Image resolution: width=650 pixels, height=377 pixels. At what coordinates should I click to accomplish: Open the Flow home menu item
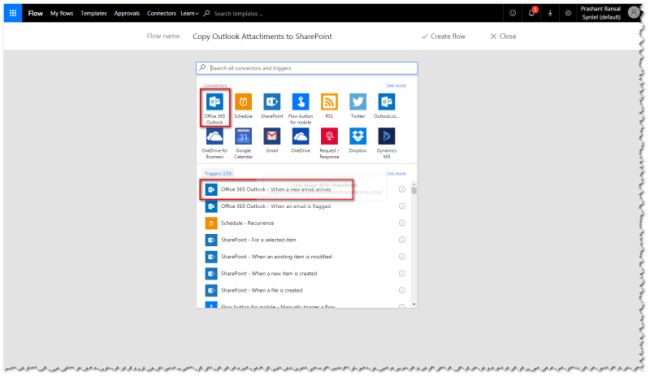(35, 13)
